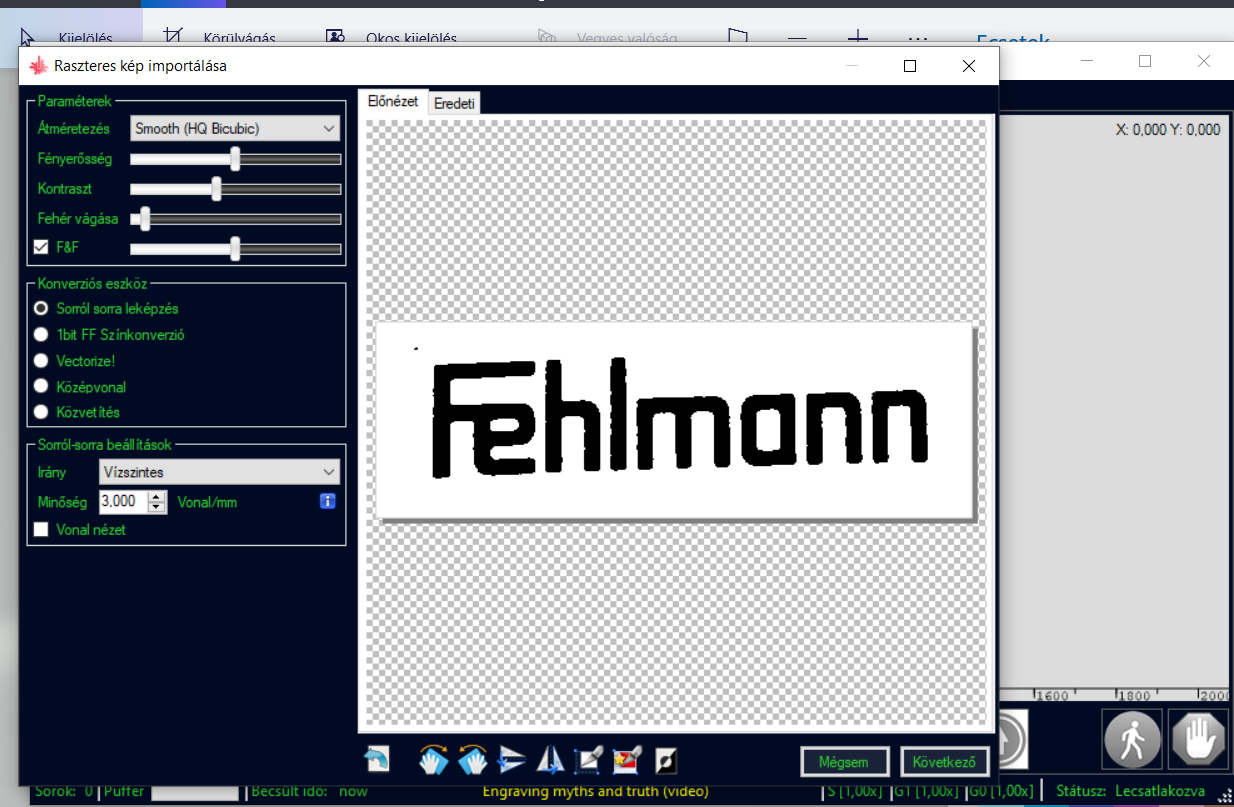Increase Minőség value with up arrow
This screenshot has height=807, width=1234.
tap(156, 496)
